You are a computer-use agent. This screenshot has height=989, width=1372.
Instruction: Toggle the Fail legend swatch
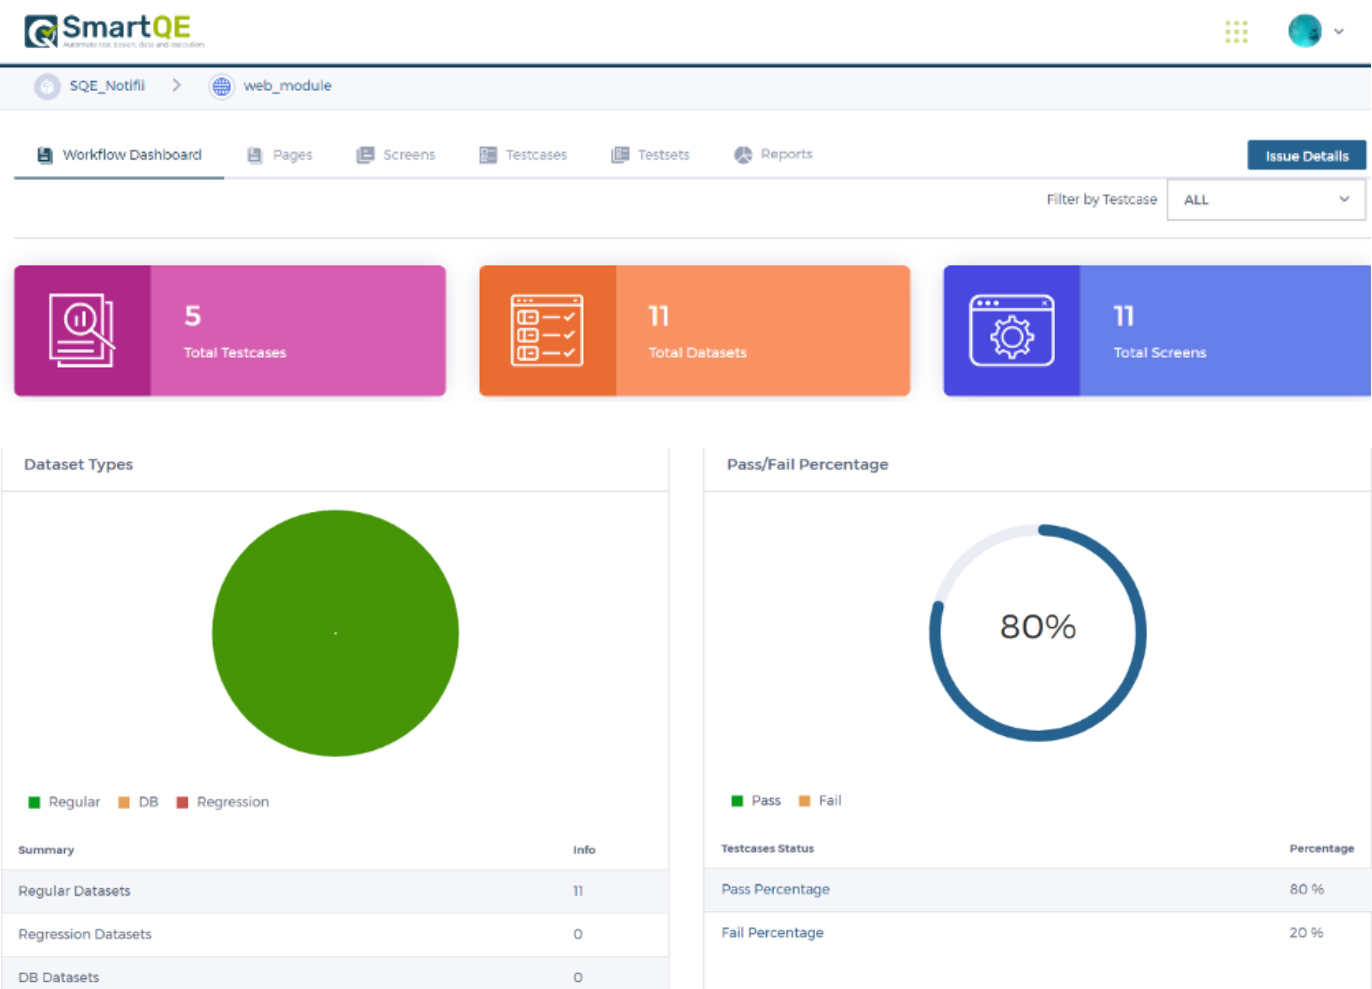804,801
